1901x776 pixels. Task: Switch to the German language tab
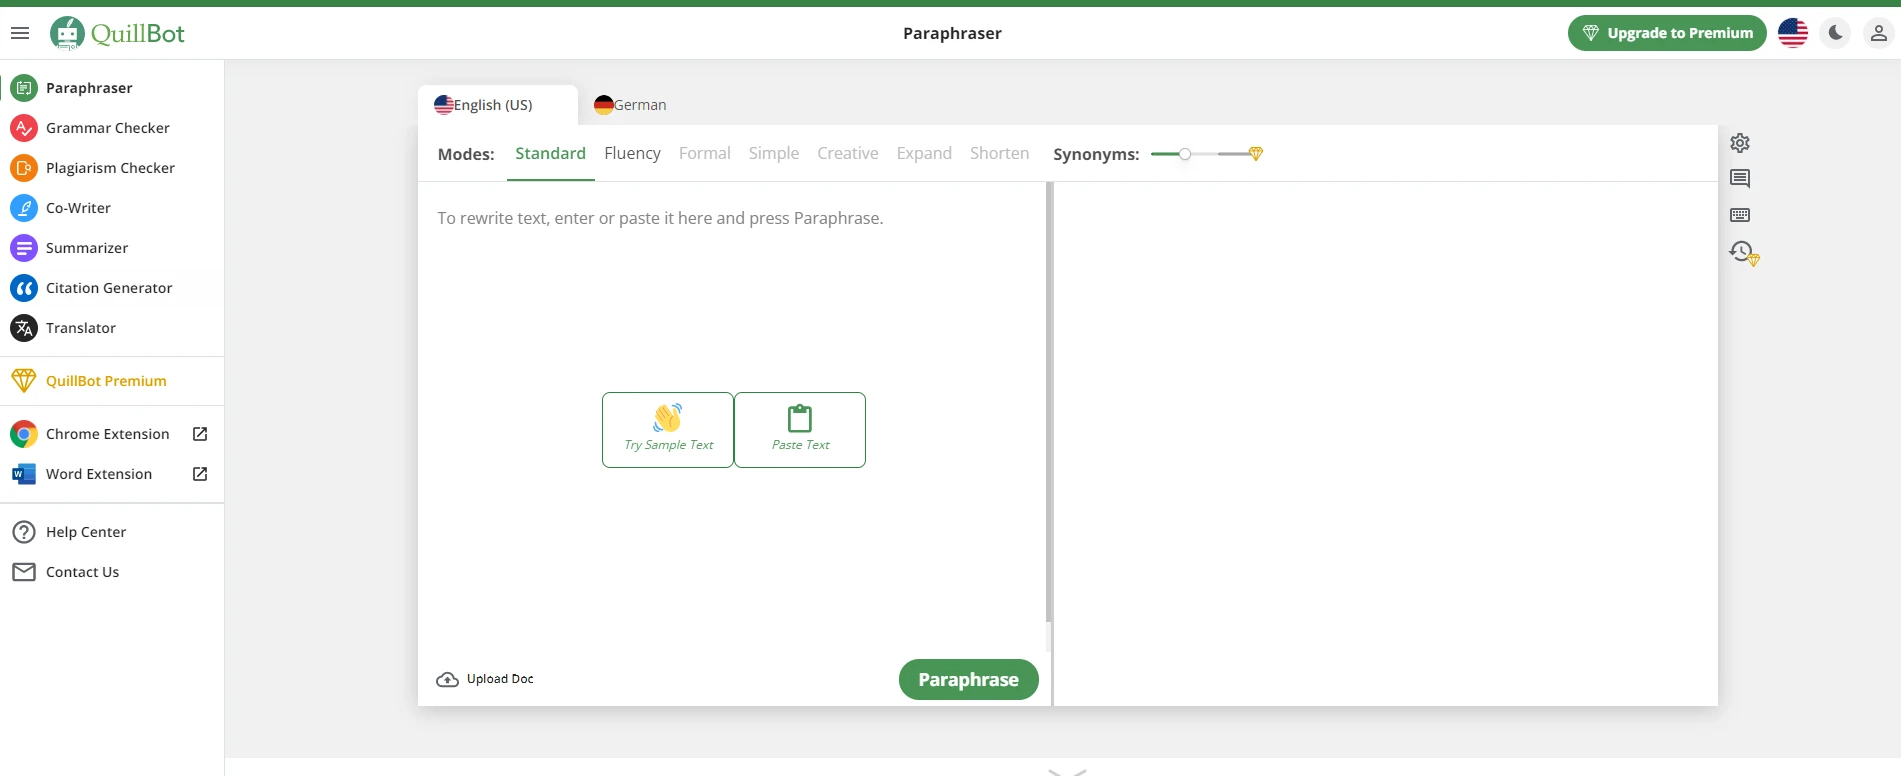coord(630,105)
